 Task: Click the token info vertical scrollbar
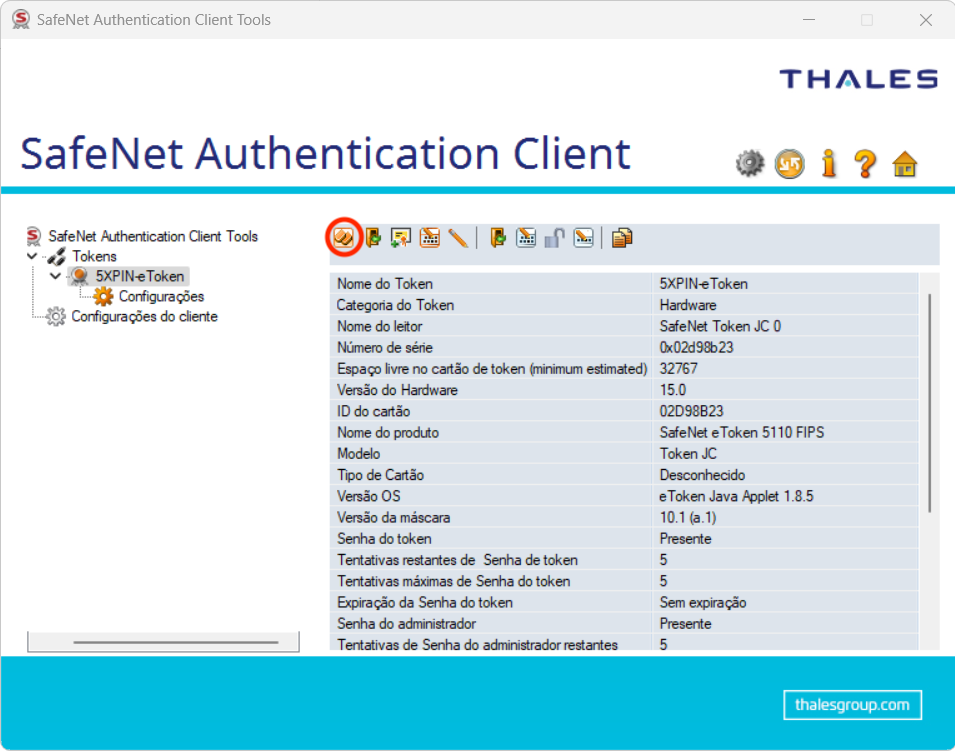pos(929,403)
